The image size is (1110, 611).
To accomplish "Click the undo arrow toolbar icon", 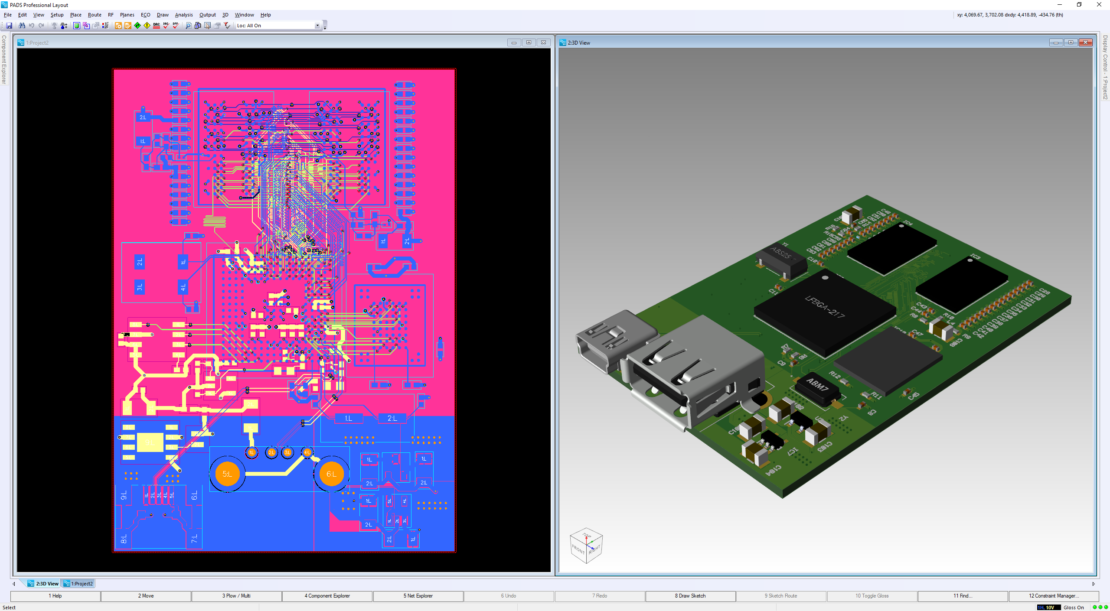I will point(31,25).
